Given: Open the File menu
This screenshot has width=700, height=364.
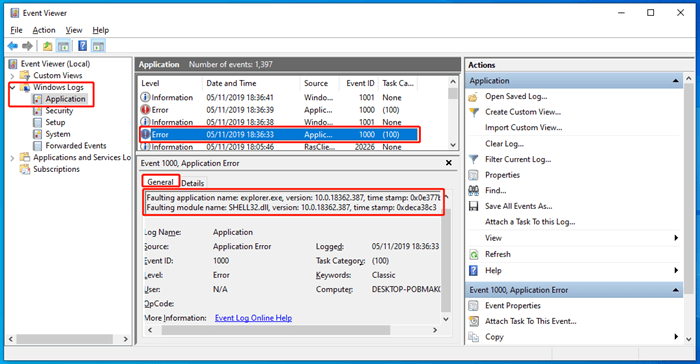Looking at the screenshot, I should click(x=16, y=30).
